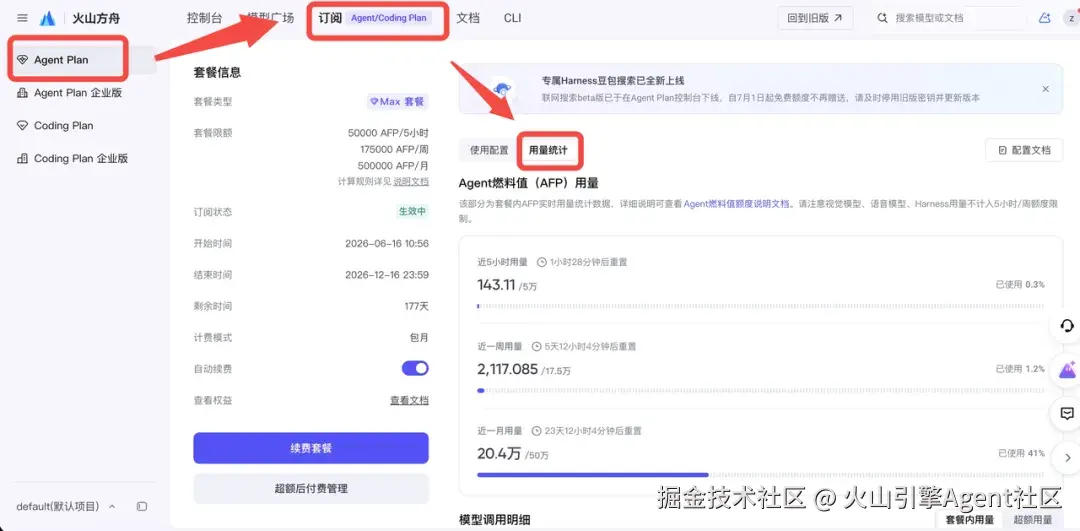Switch to 使用配置 tab
1080x531 pixels.
coord(489,150)
